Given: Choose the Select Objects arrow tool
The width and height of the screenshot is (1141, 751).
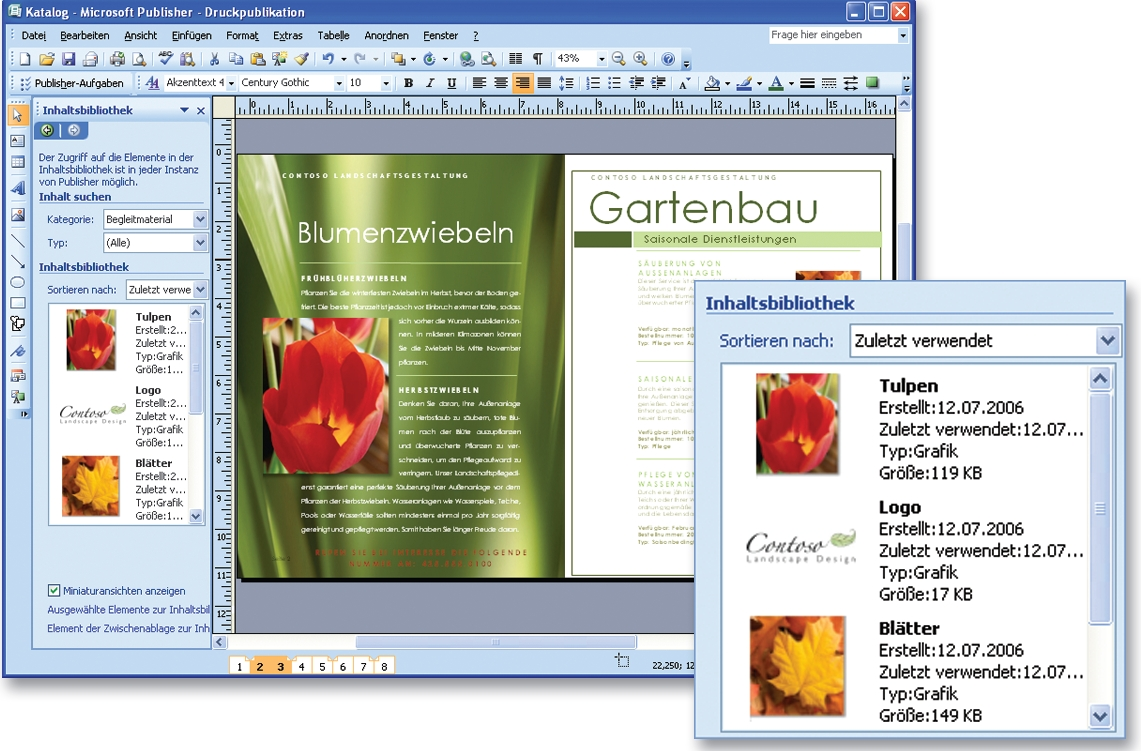Looking at the screenshot, I should coord(17,115).
